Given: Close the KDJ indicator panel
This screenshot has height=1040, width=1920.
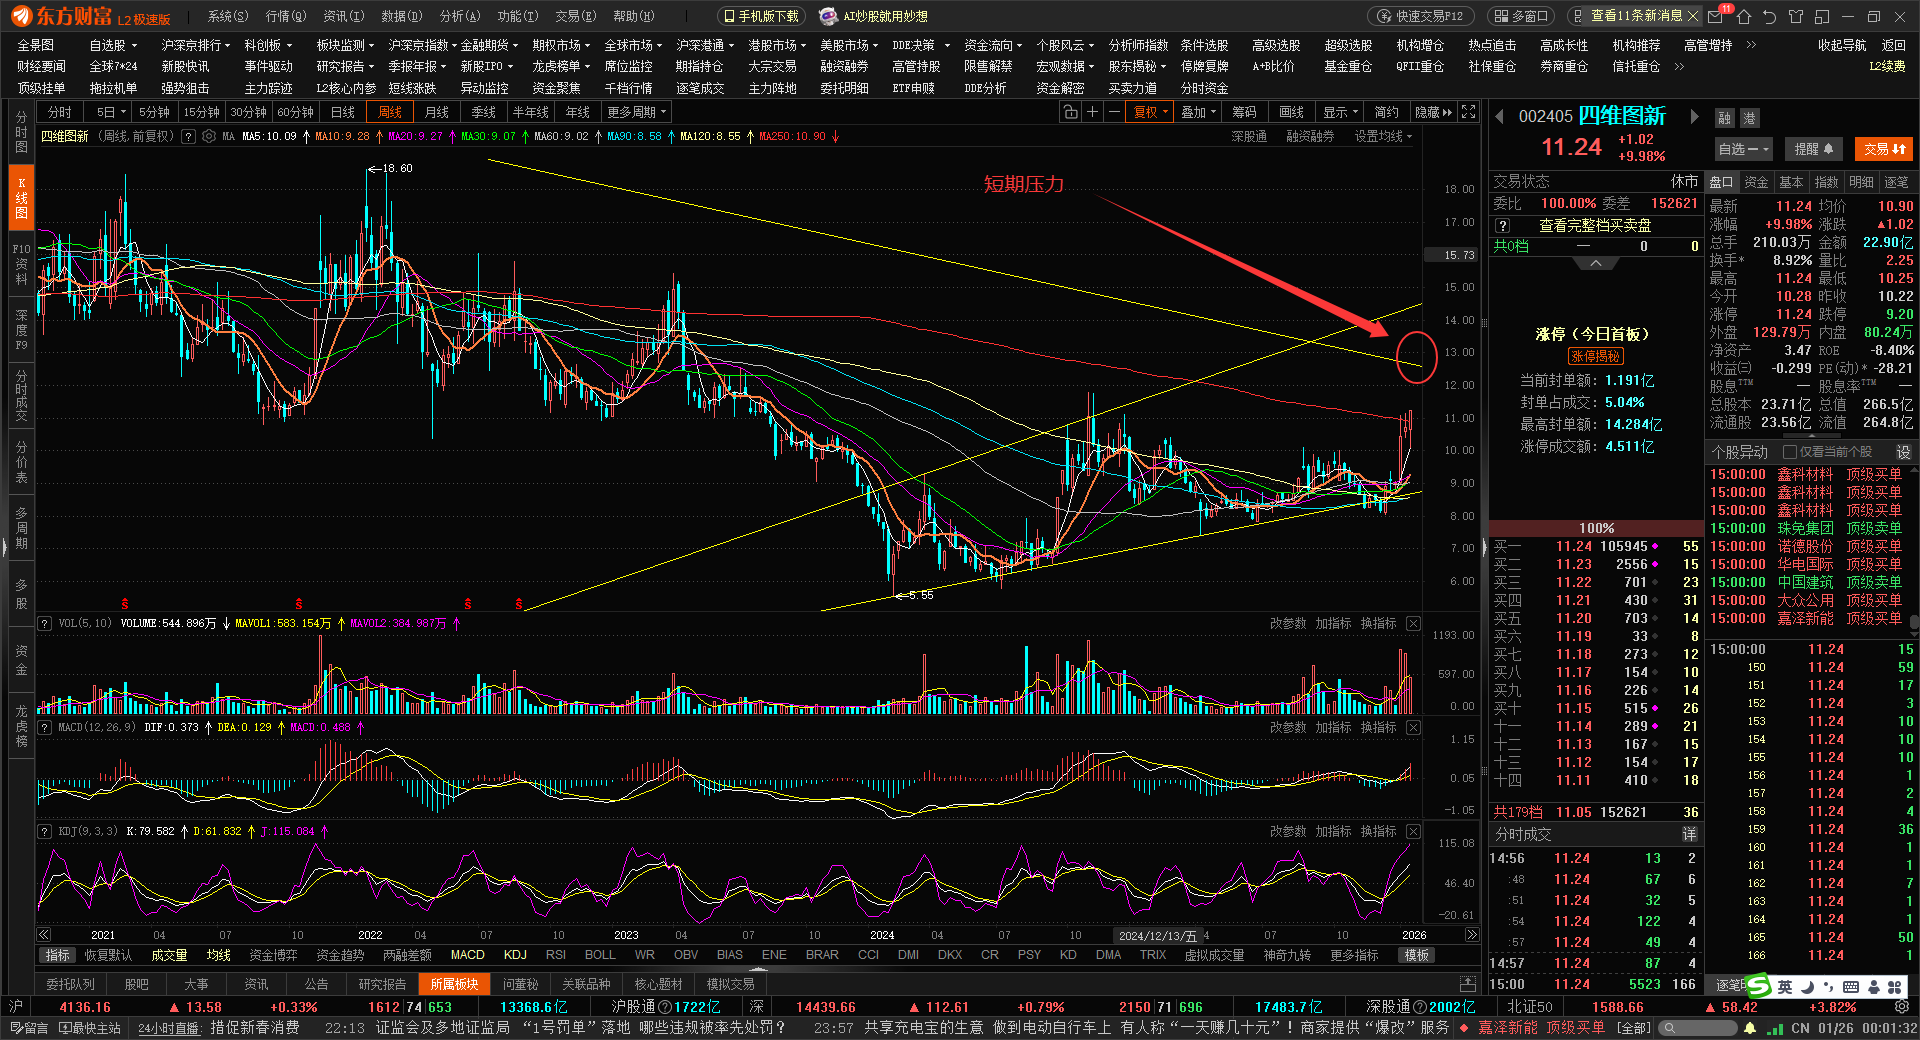Looking at the screenshot, I should tap(1413, 831).
